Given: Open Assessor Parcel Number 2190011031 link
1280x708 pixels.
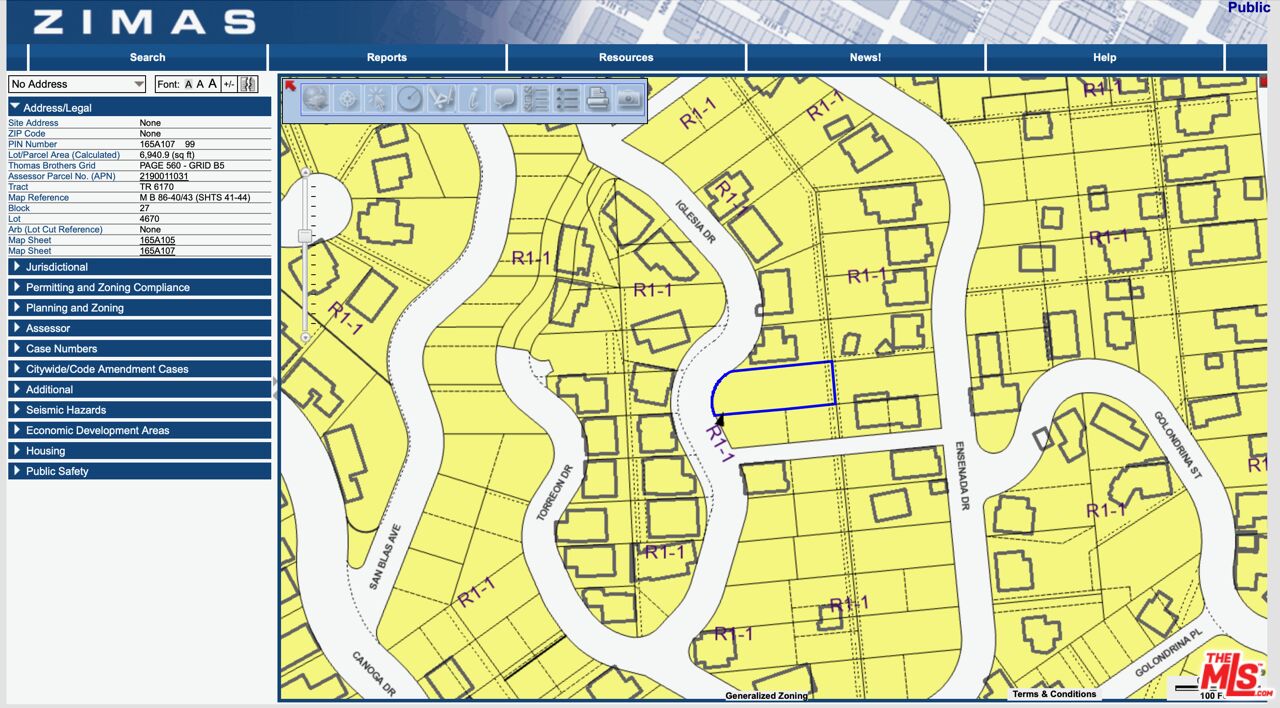Looking at the screenshot, I should click(x=163, y=176).
